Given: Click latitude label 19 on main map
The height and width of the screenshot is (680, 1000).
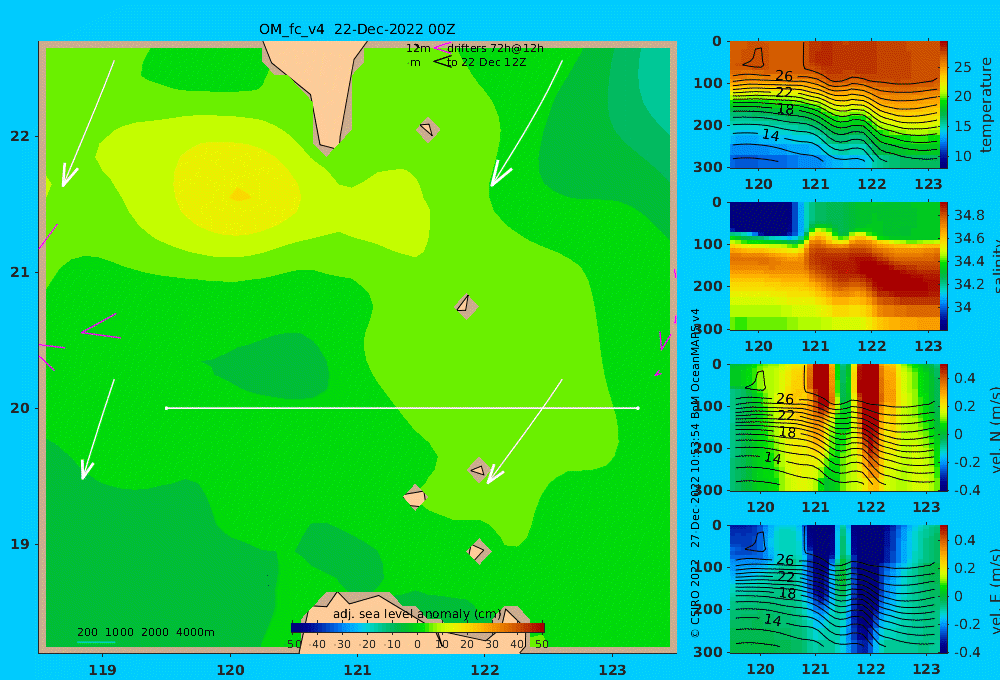Looking at the screenshot, I should [20, 544].
